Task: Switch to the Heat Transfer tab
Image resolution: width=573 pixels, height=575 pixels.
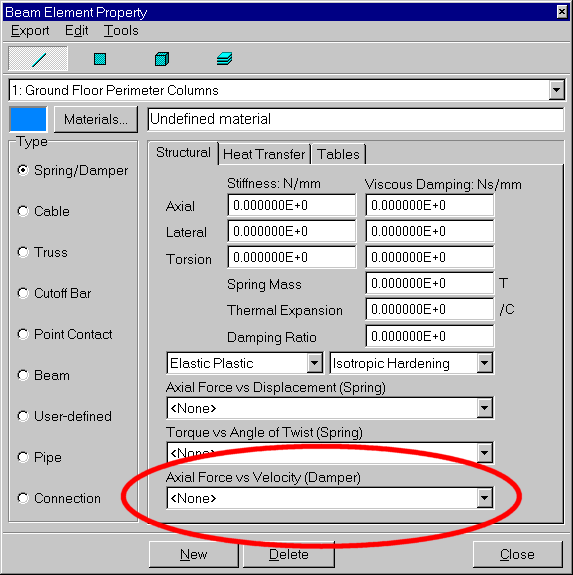Action: point(264,154)
